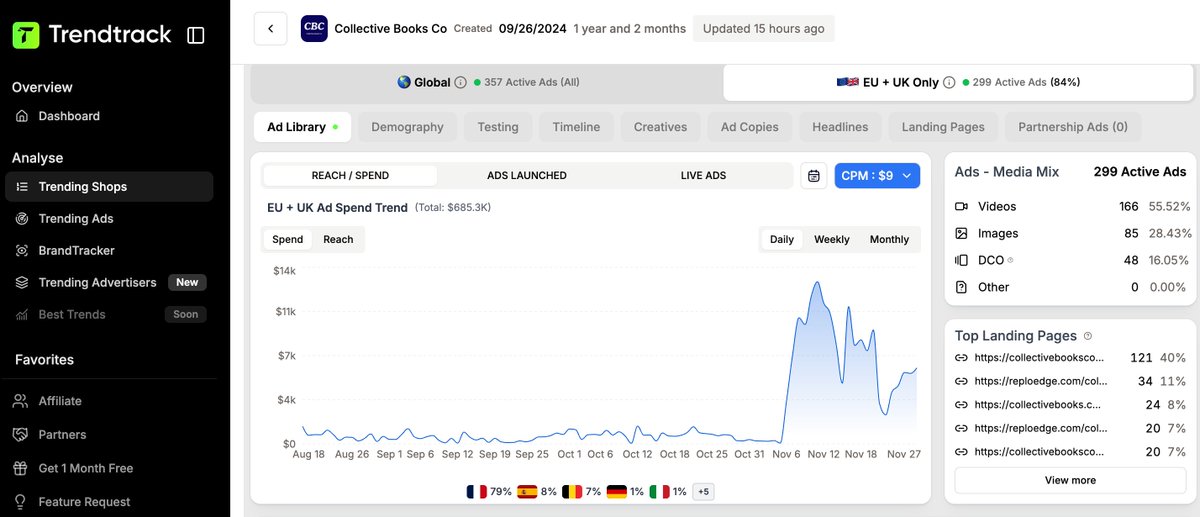Click the Videos camera icon

point(961,207)
